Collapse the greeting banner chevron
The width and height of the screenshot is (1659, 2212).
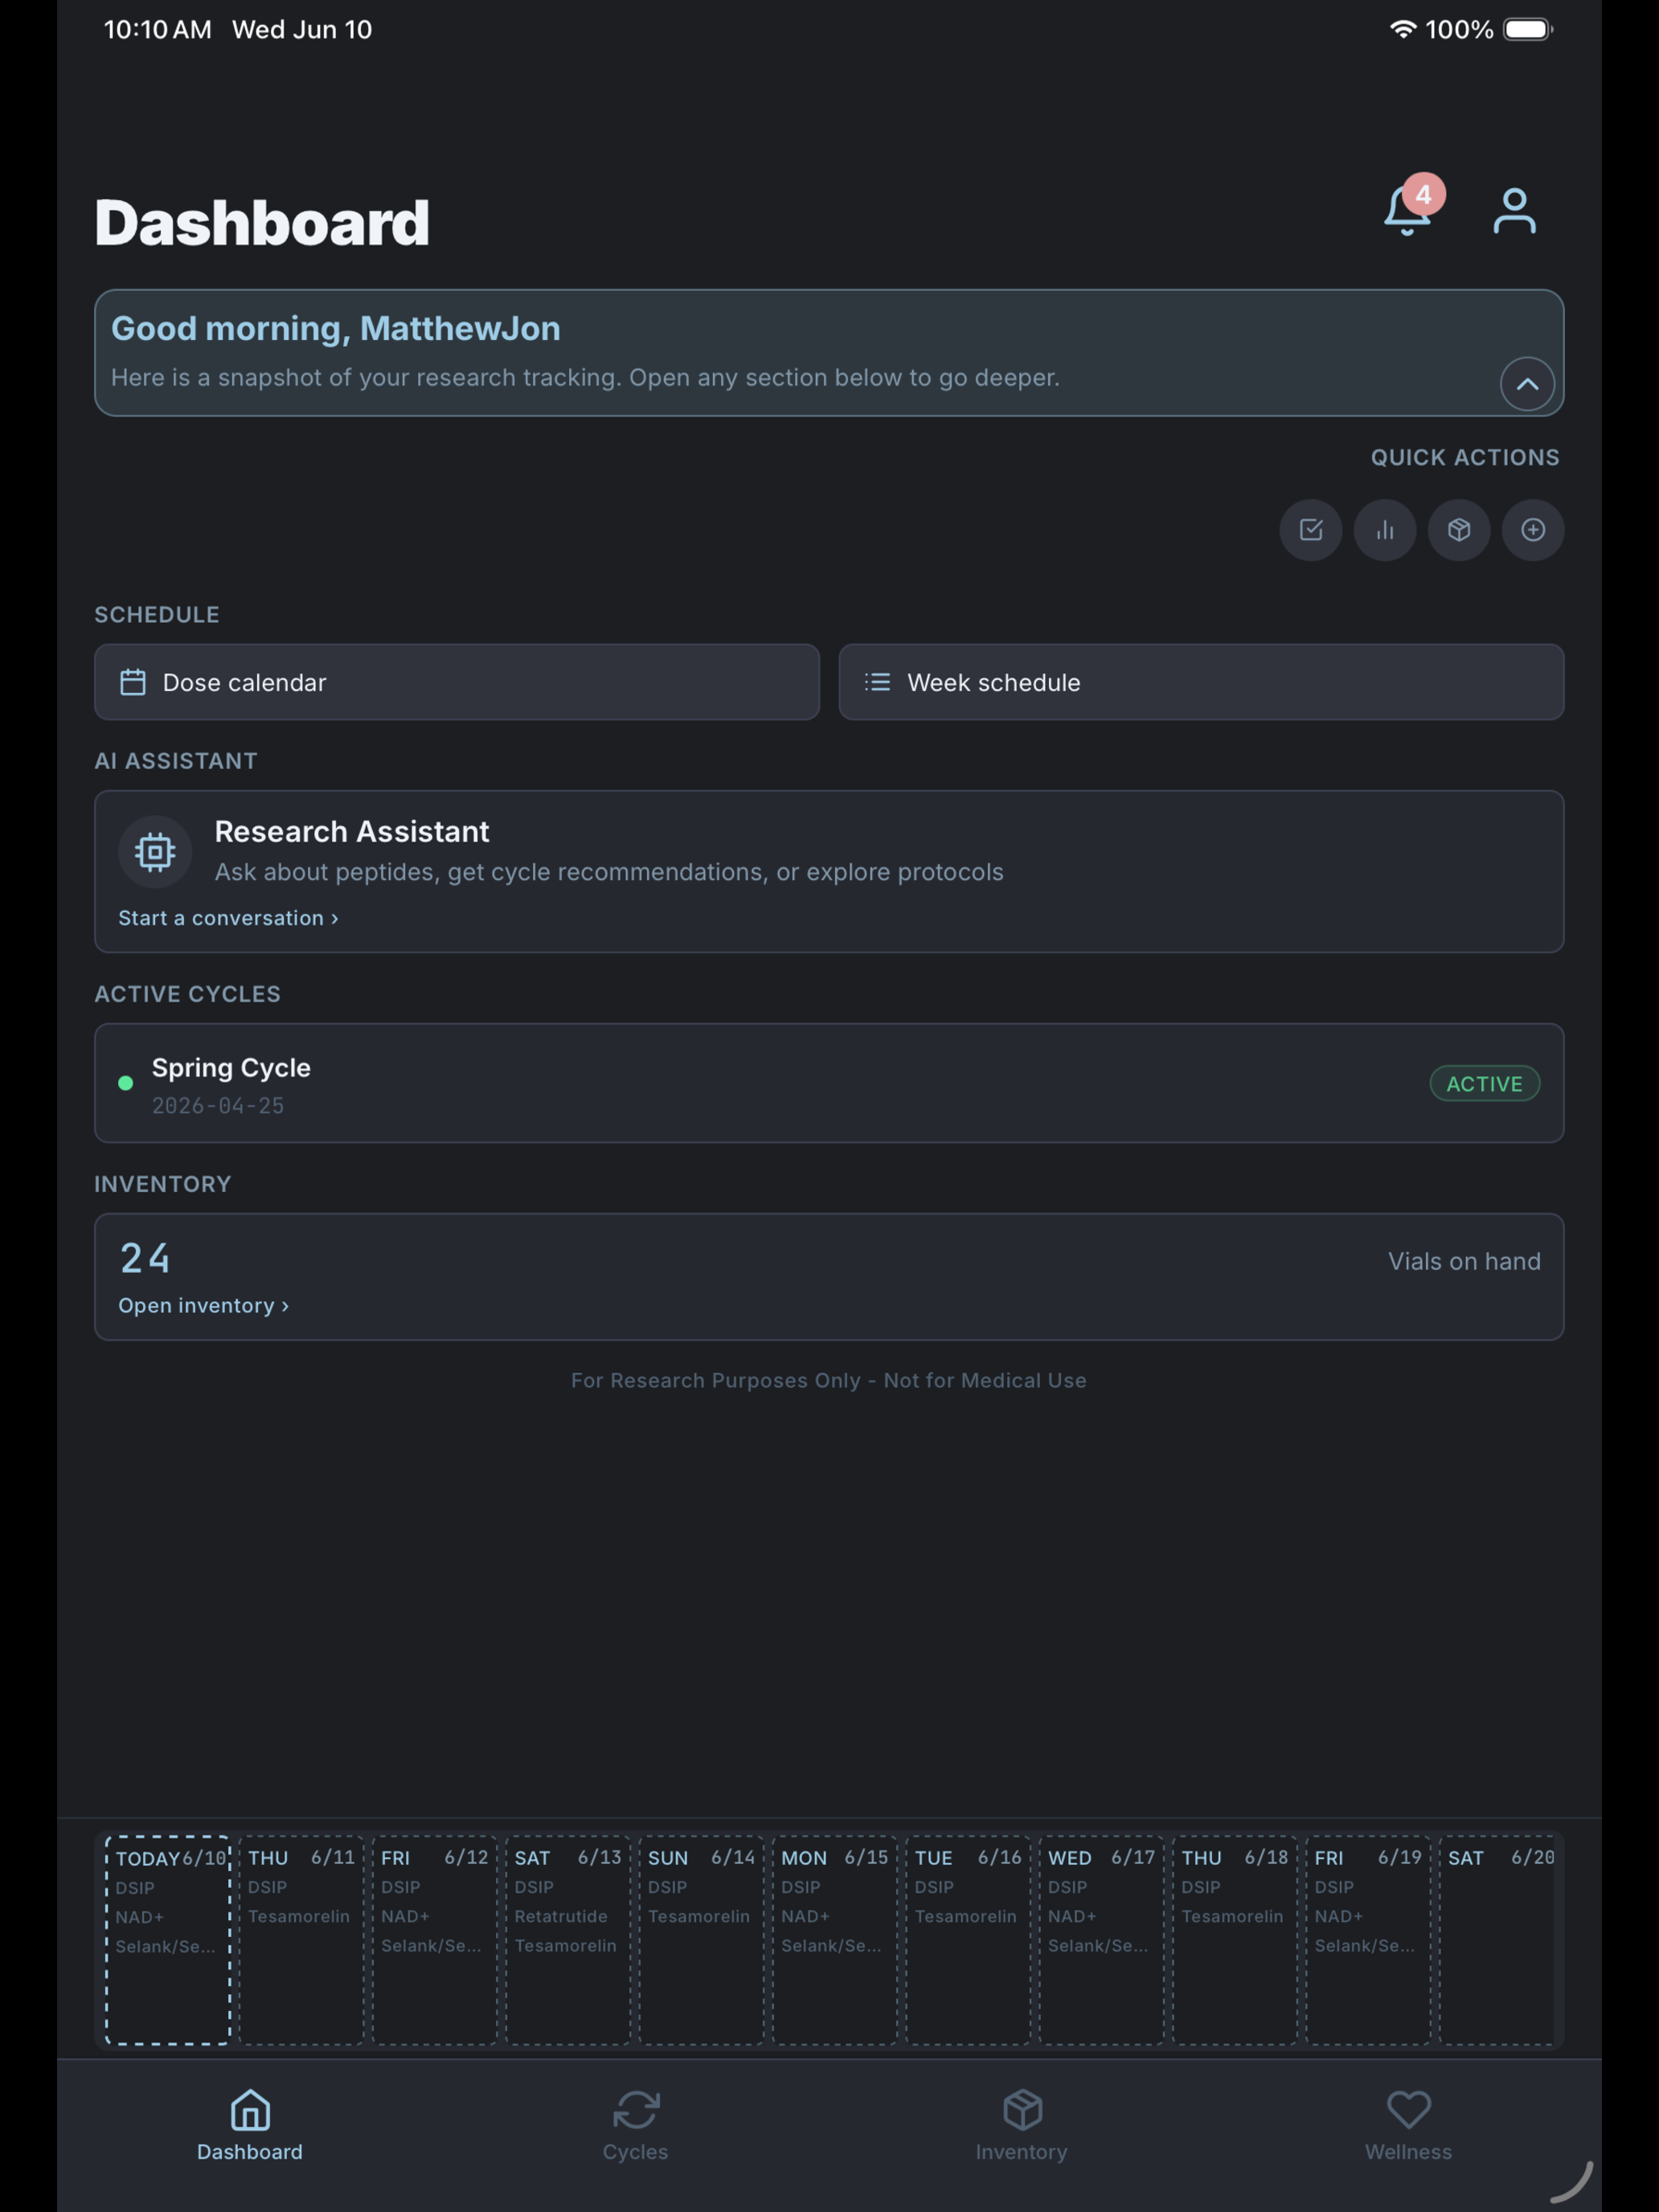tap(1527, 384)
